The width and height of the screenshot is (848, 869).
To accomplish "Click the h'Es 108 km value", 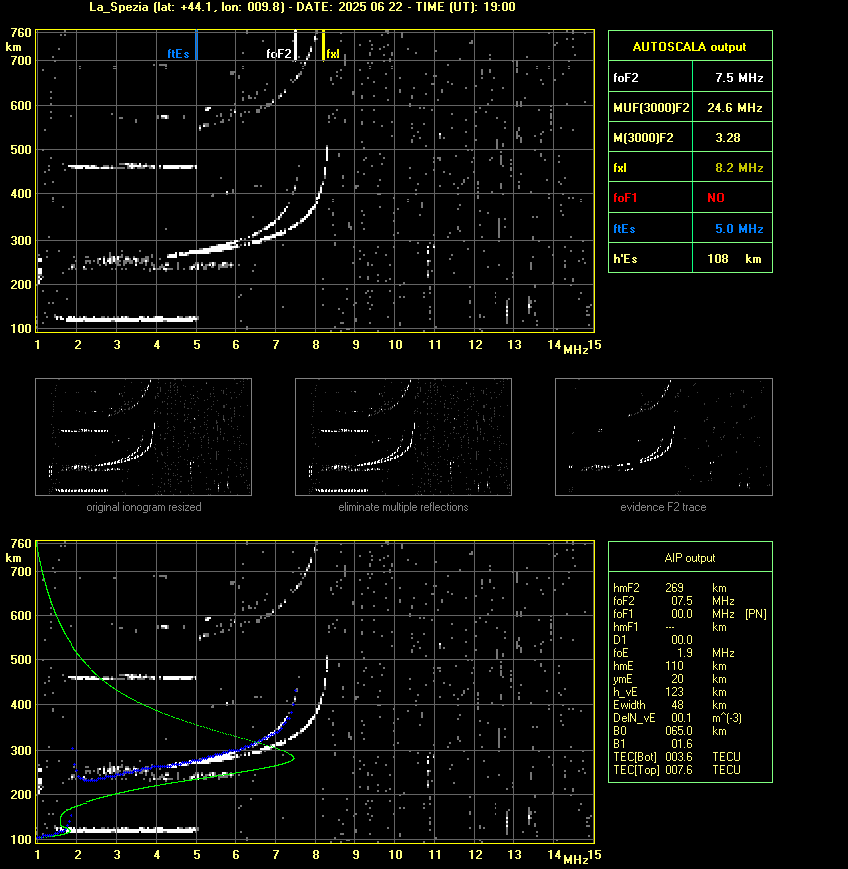I will coord(734,259).
